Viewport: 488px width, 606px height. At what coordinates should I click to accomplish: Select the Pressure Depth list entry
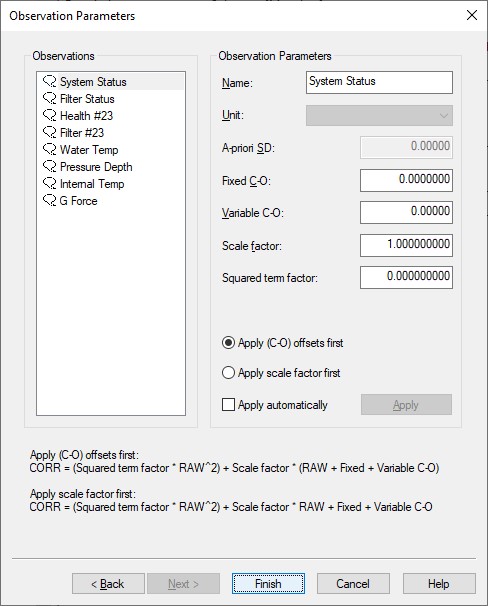coord(96,167)
